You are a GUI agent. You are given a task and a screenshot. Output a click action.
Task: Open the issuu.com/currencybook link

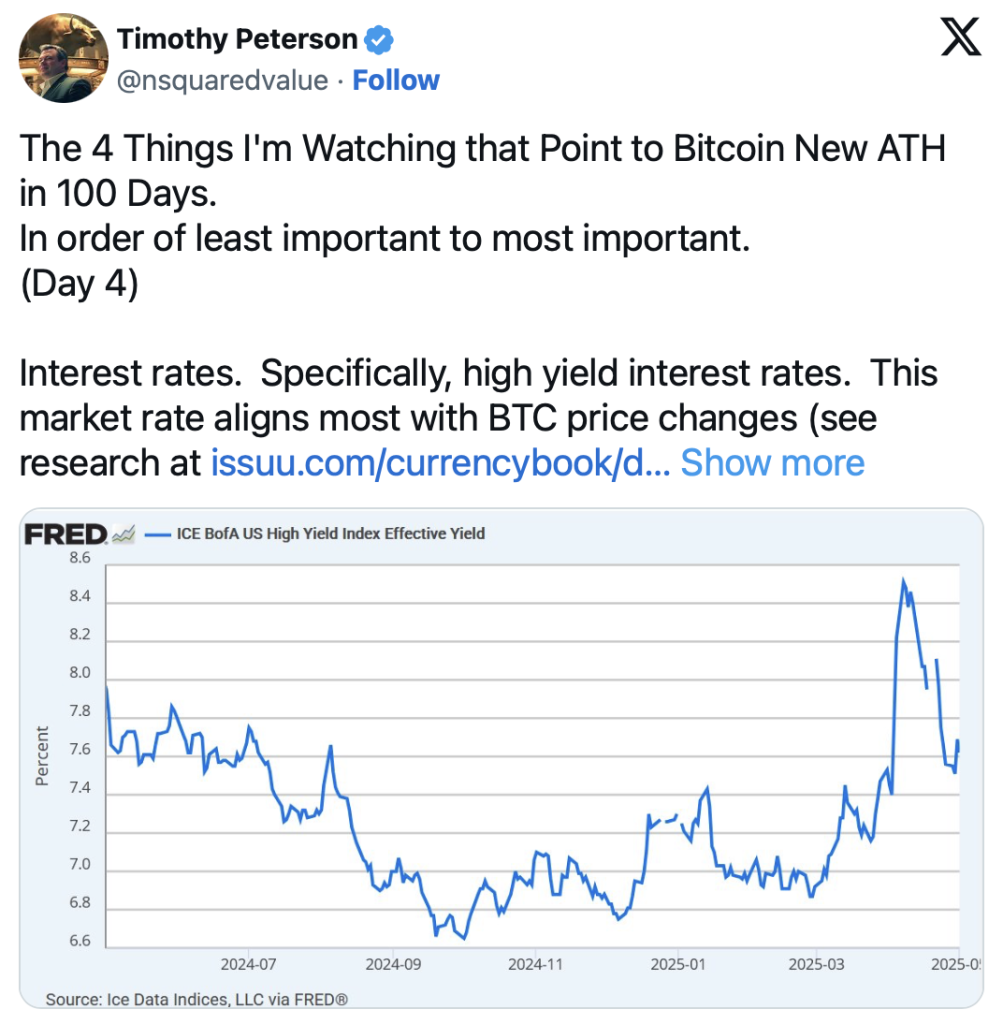[x=440, y=463]
